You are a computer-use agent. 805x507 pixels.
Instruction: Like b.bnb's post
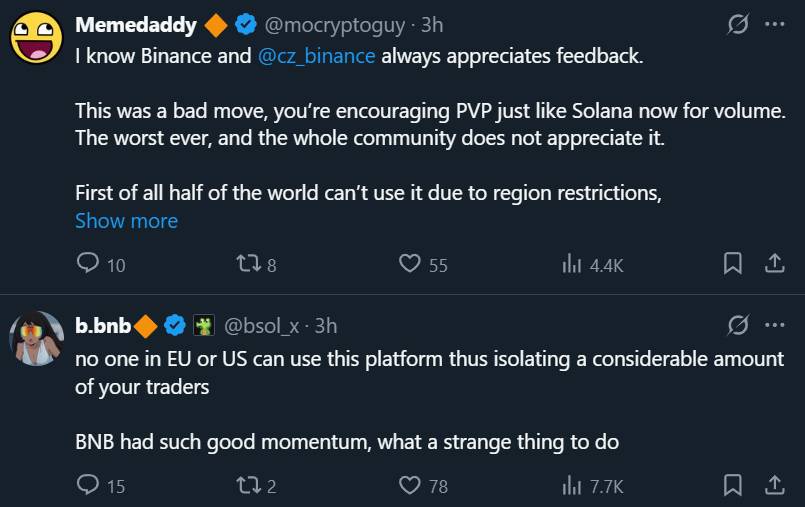coord(409,486)
